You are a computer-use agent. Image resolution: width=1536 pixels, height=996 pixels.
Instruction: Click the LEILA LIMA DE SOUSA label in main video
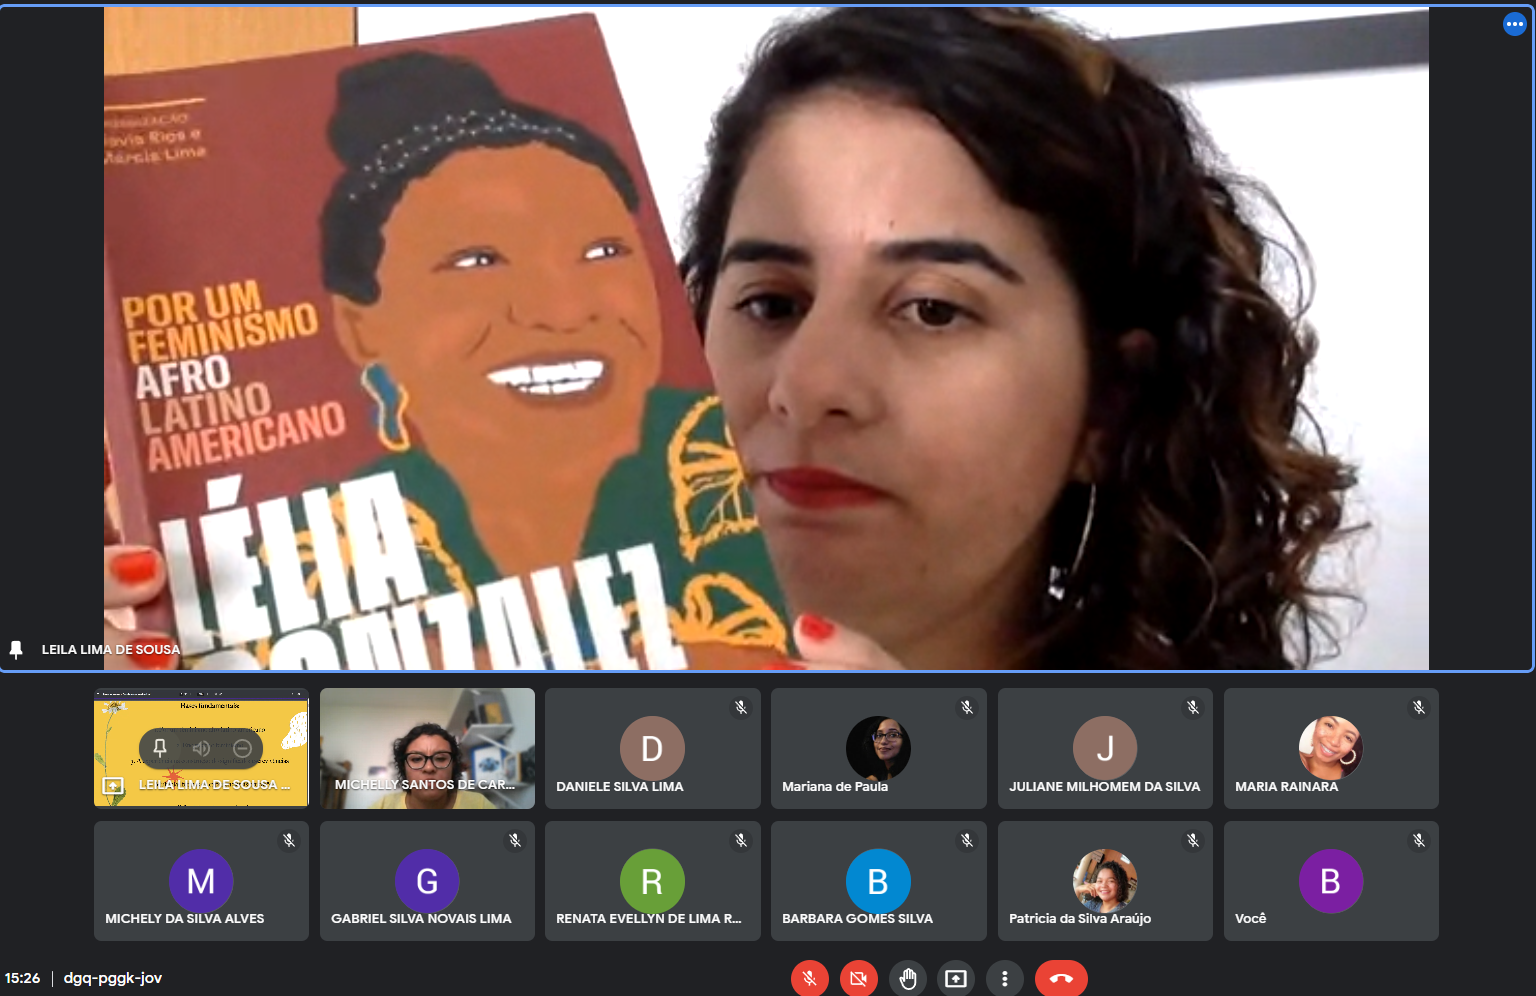pos(111,650)
